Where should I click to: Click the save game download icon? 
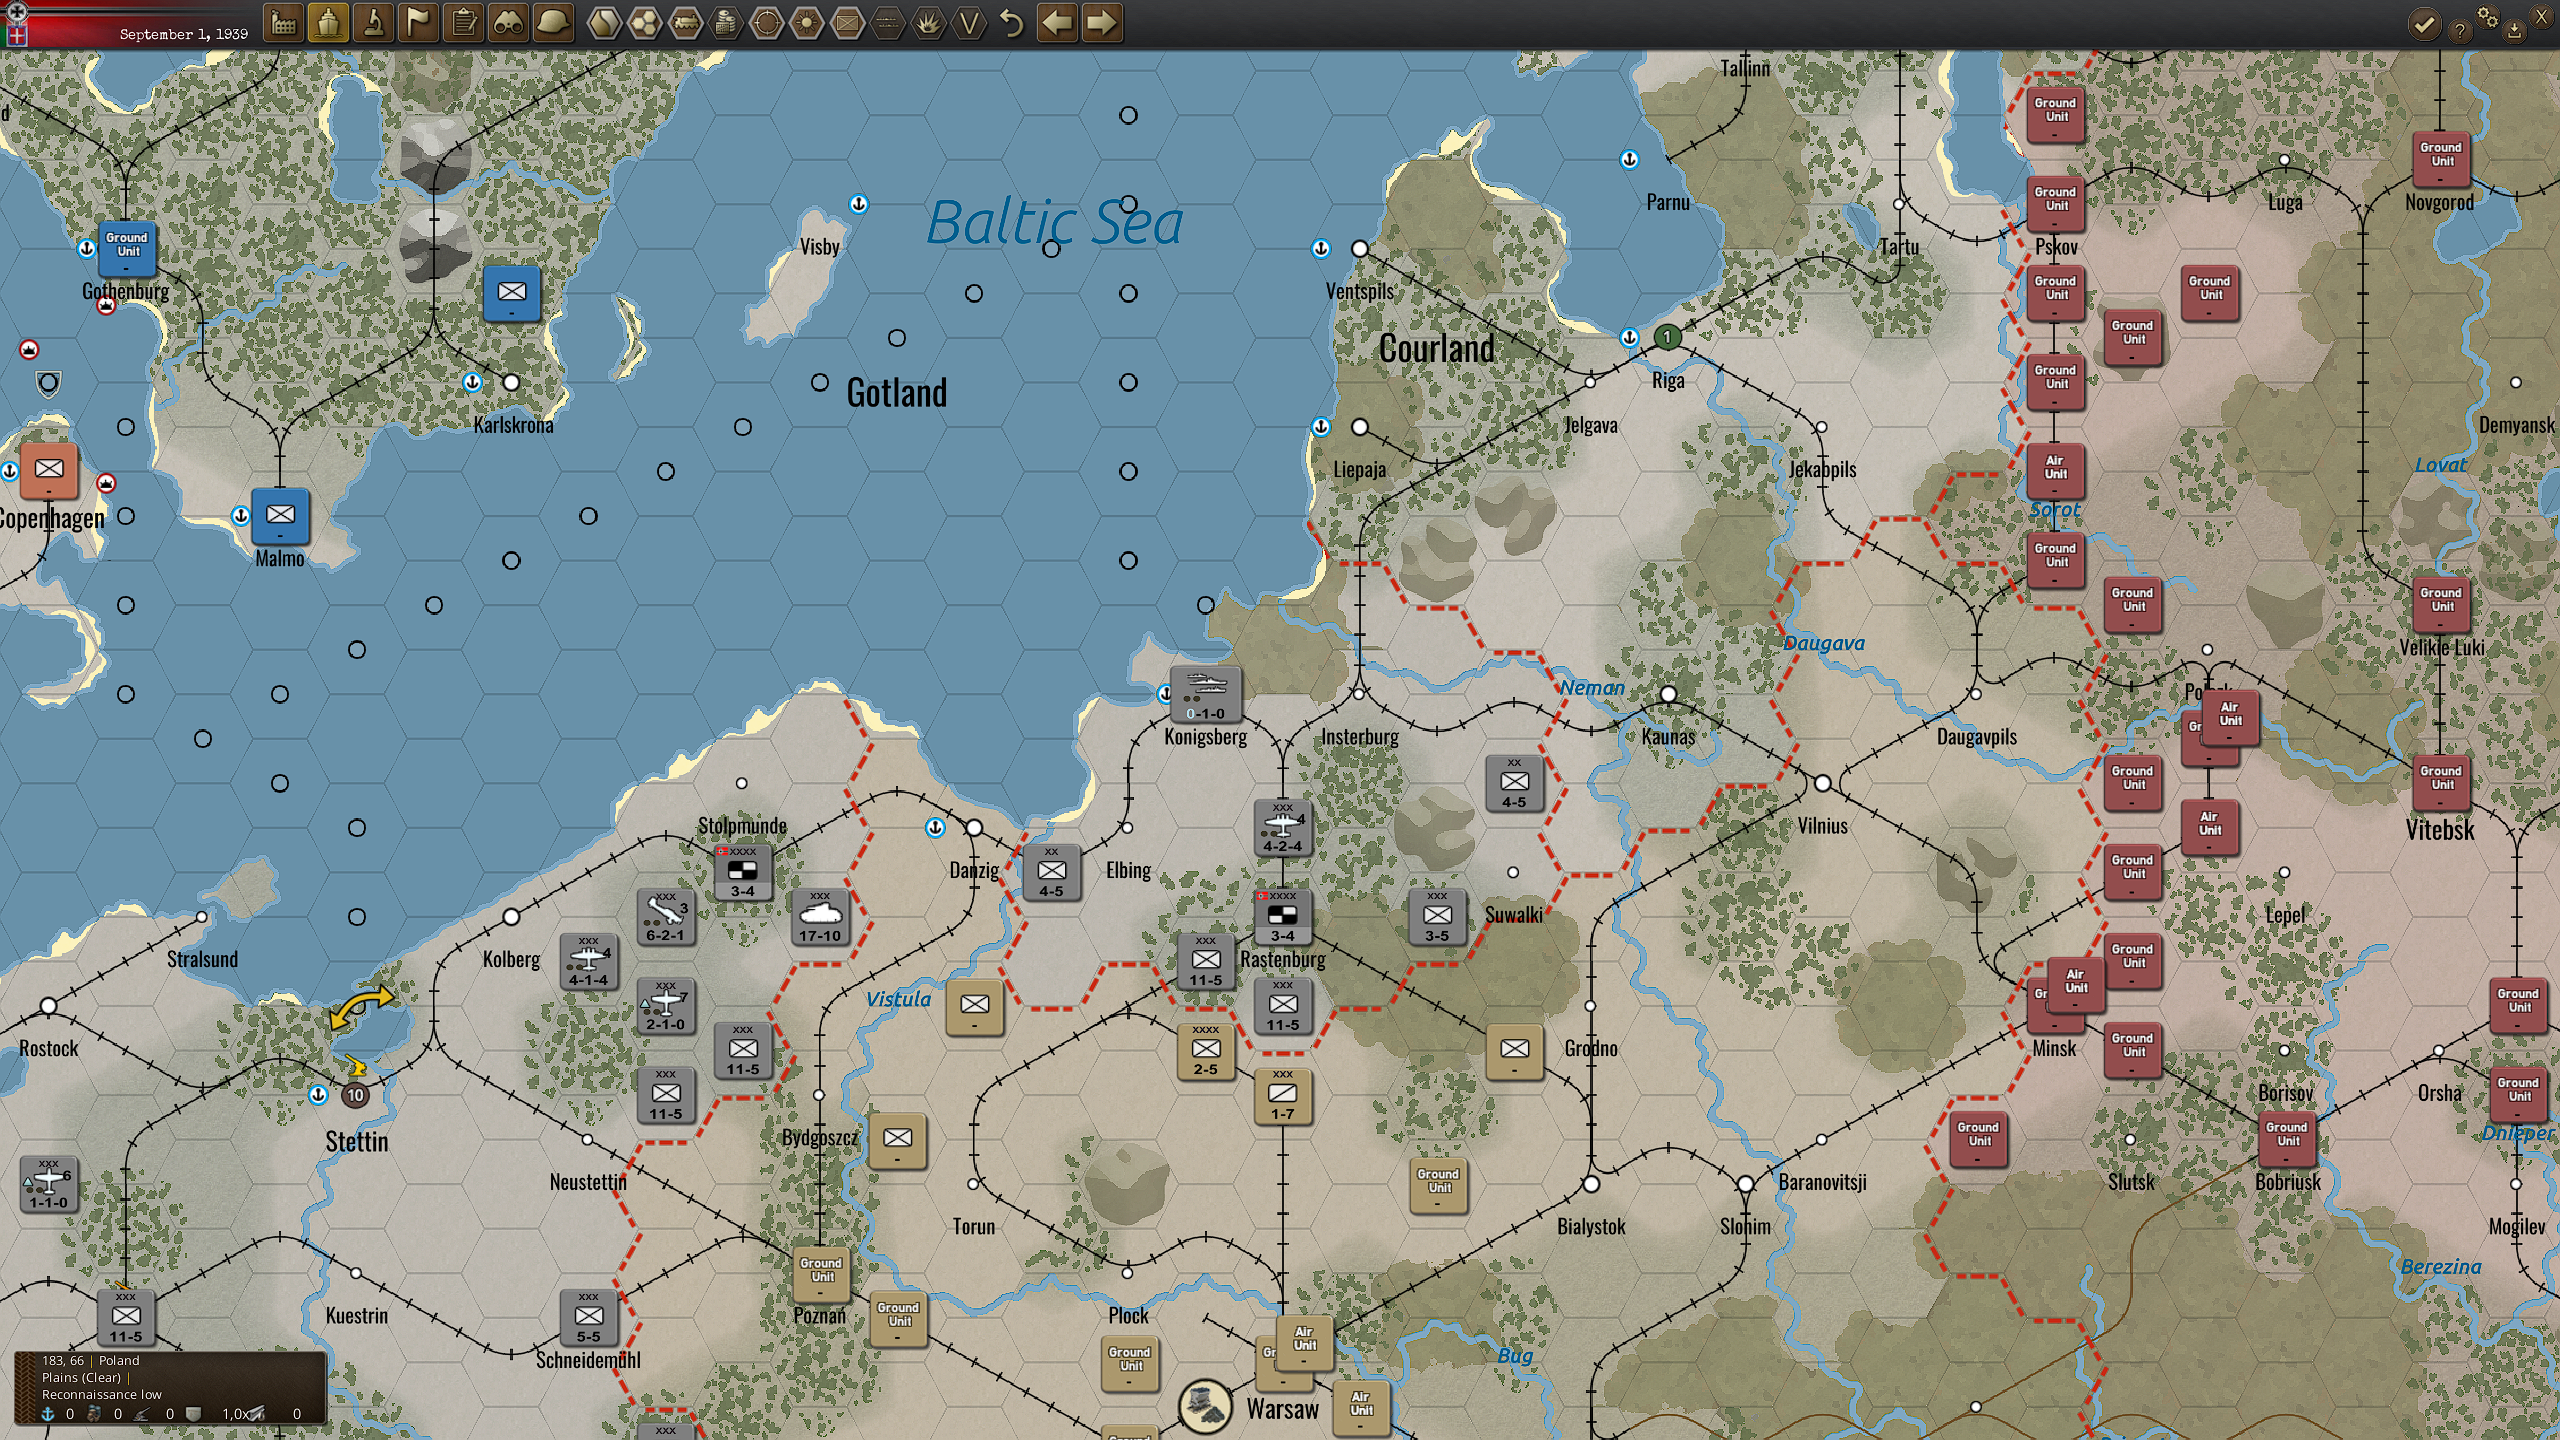(2514, 31)
